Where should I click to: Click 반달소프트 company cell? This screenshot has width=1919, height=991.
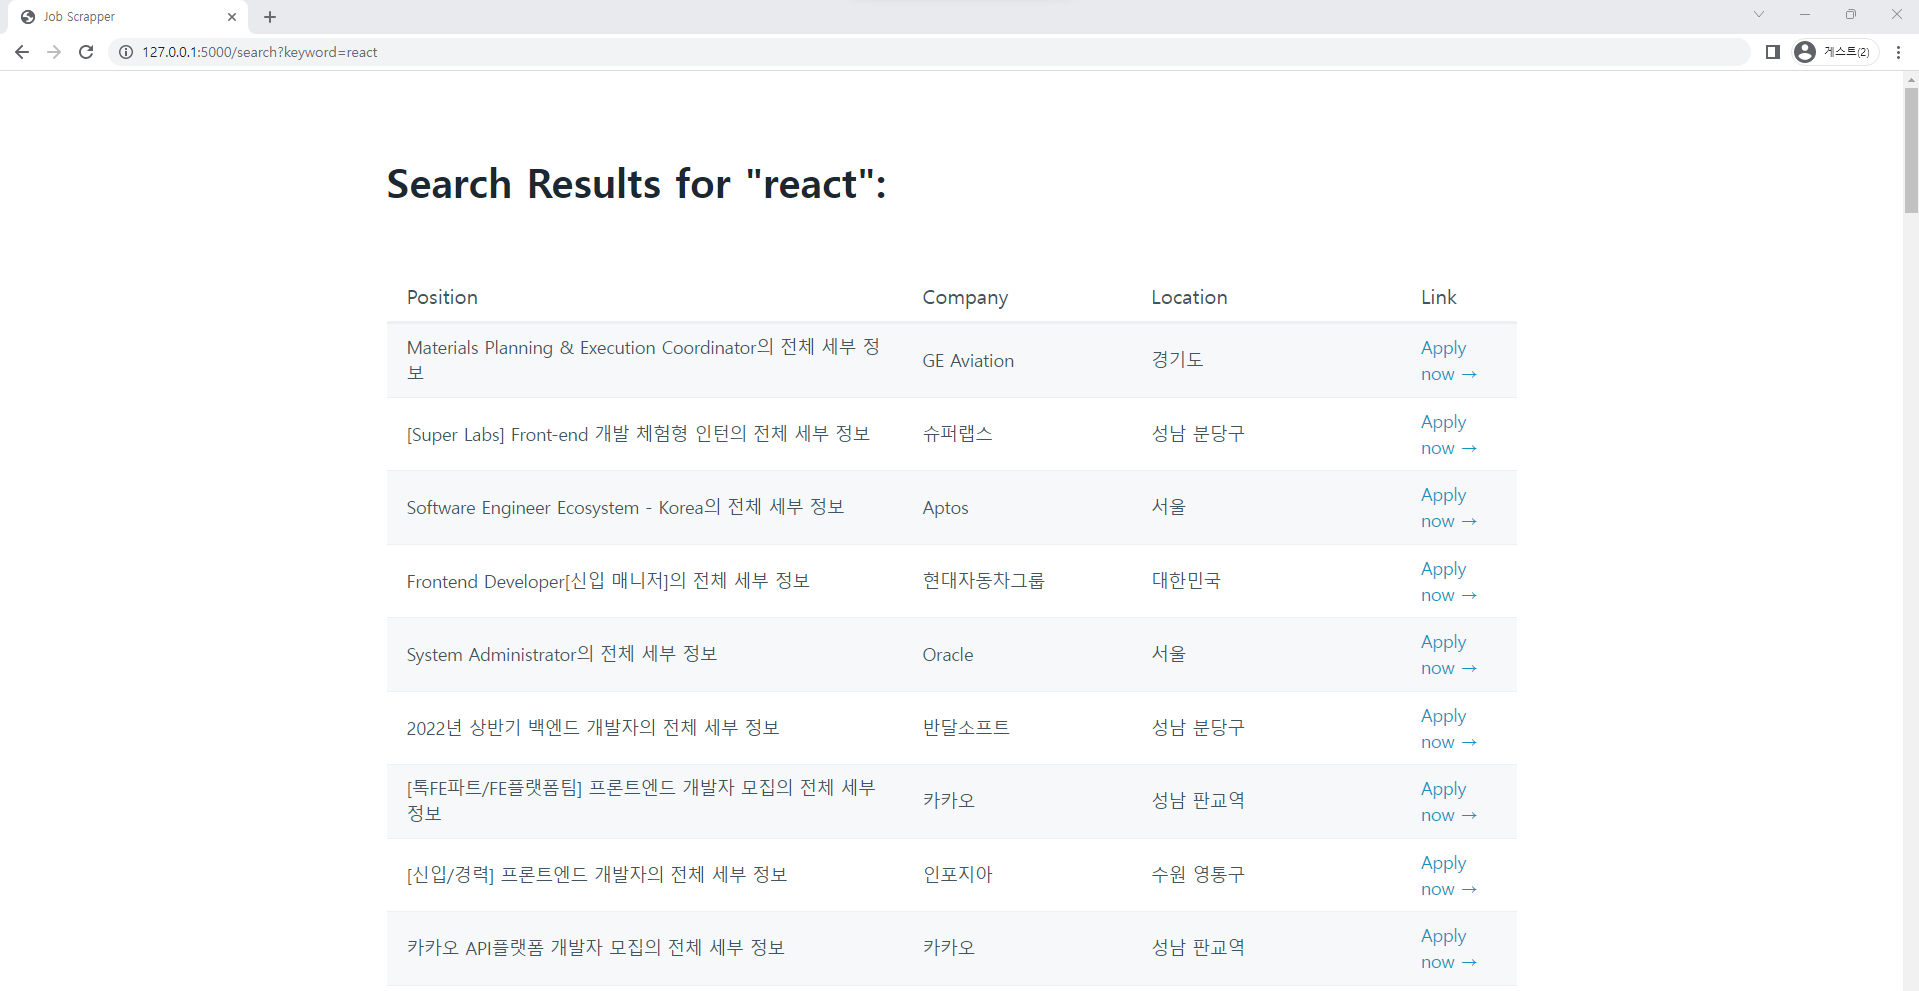[x=966, y=728]
